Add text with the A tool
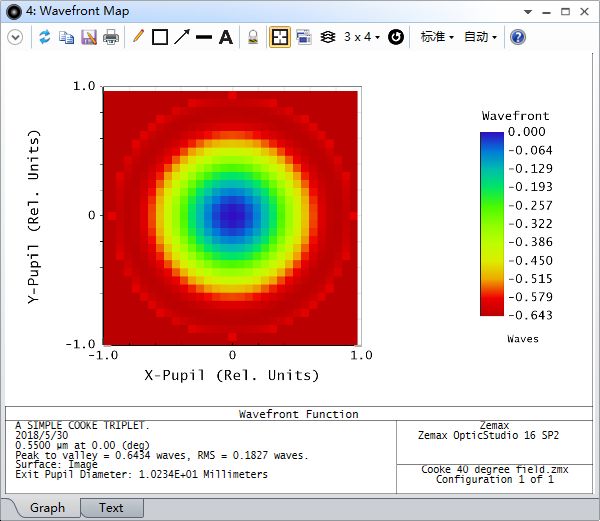The image size is (600, 521). tap(226, 37)
